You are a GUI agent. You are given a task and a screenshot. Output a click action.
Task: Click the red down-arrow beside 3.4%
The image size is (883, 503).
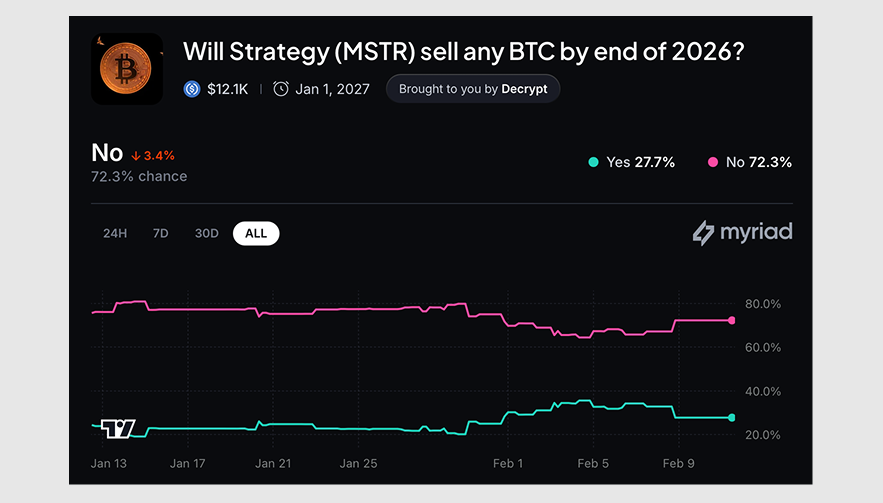point(136,156)
